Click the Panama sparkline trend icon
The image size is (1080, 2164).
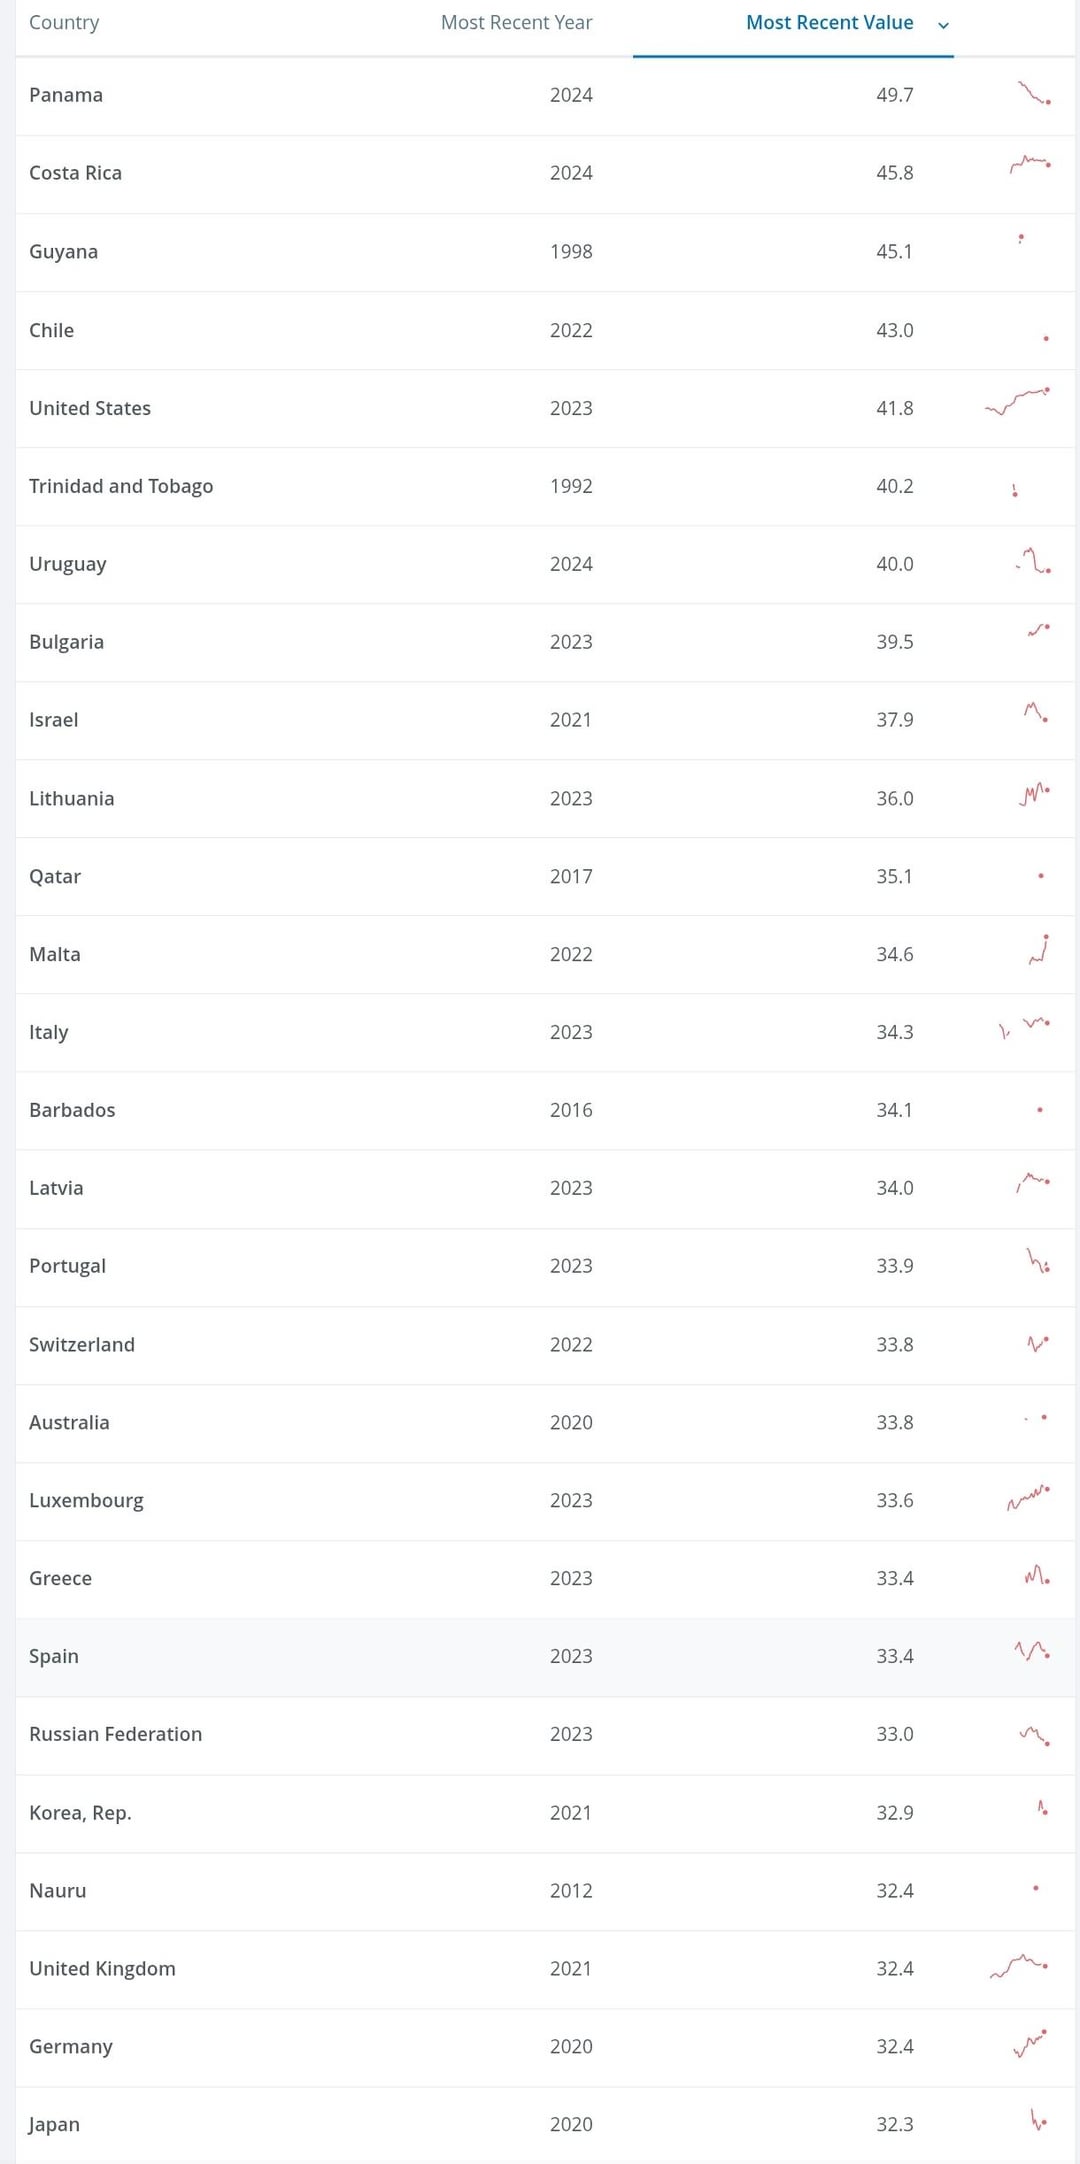pos(1033,94)
